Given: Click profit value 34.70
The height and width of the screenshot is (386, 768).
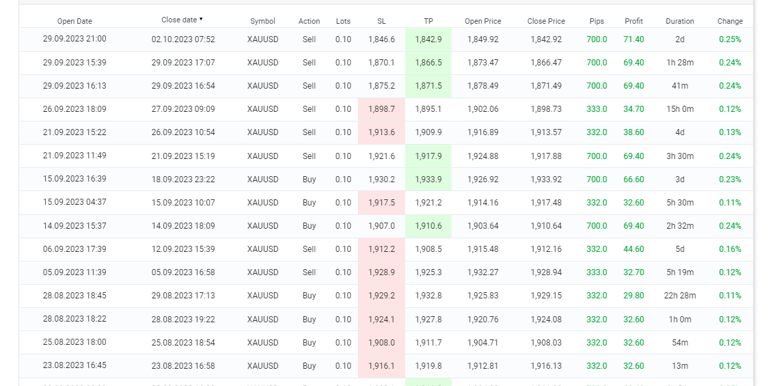Looking at the screenshot, I should pos(634,109).
